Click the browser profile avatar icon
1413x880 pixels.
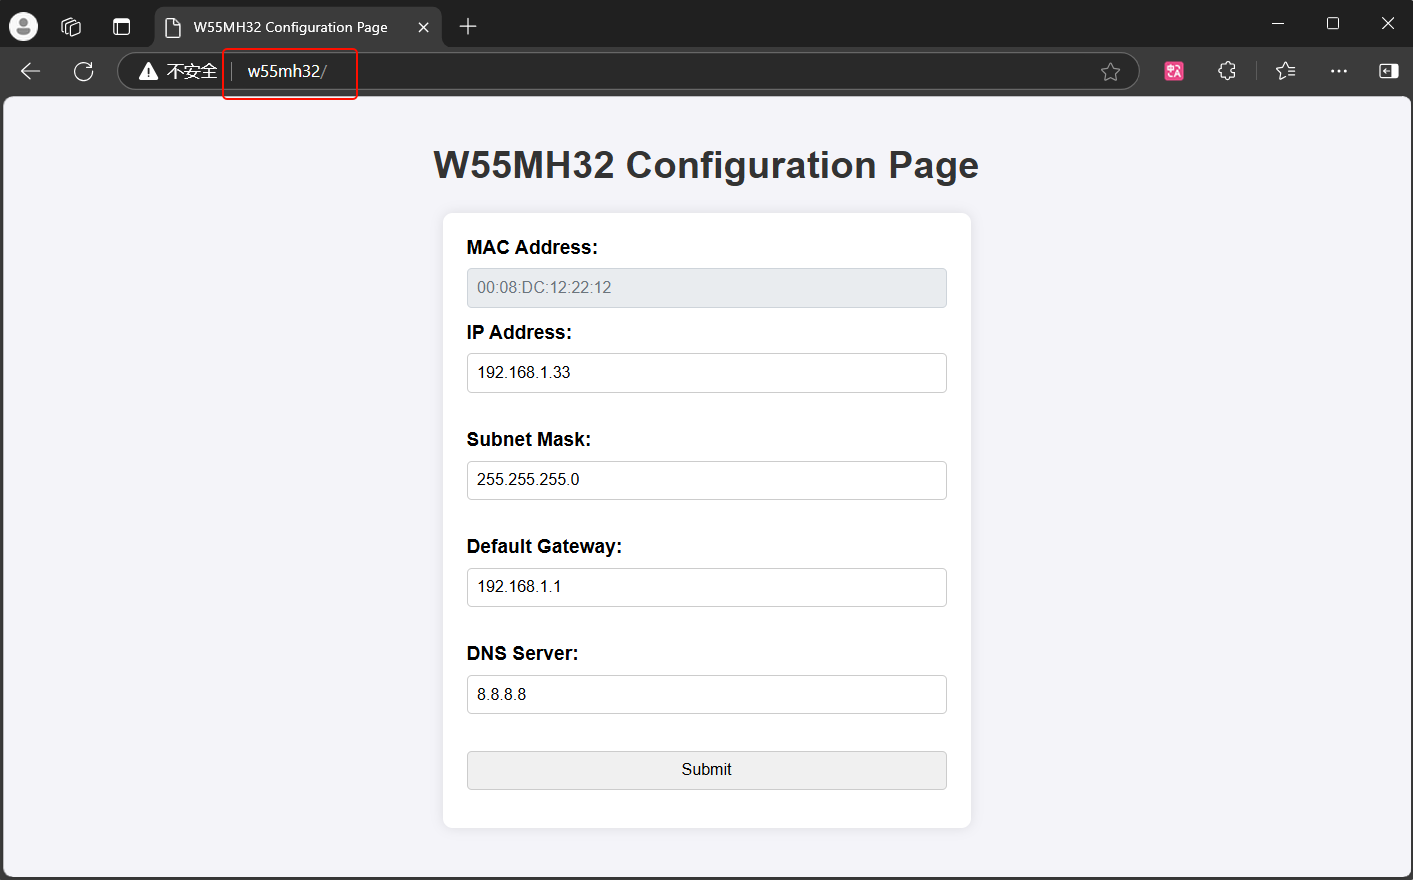point(23,26)
